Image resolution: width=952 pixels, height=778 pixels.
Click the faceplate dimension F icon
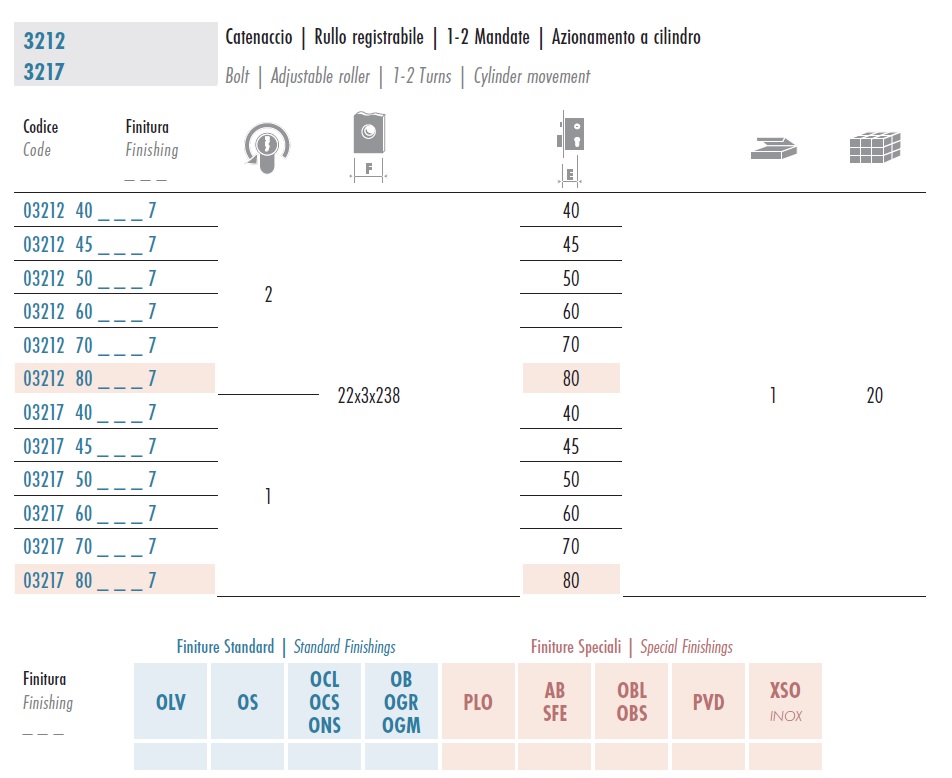[x=369, y=146]
